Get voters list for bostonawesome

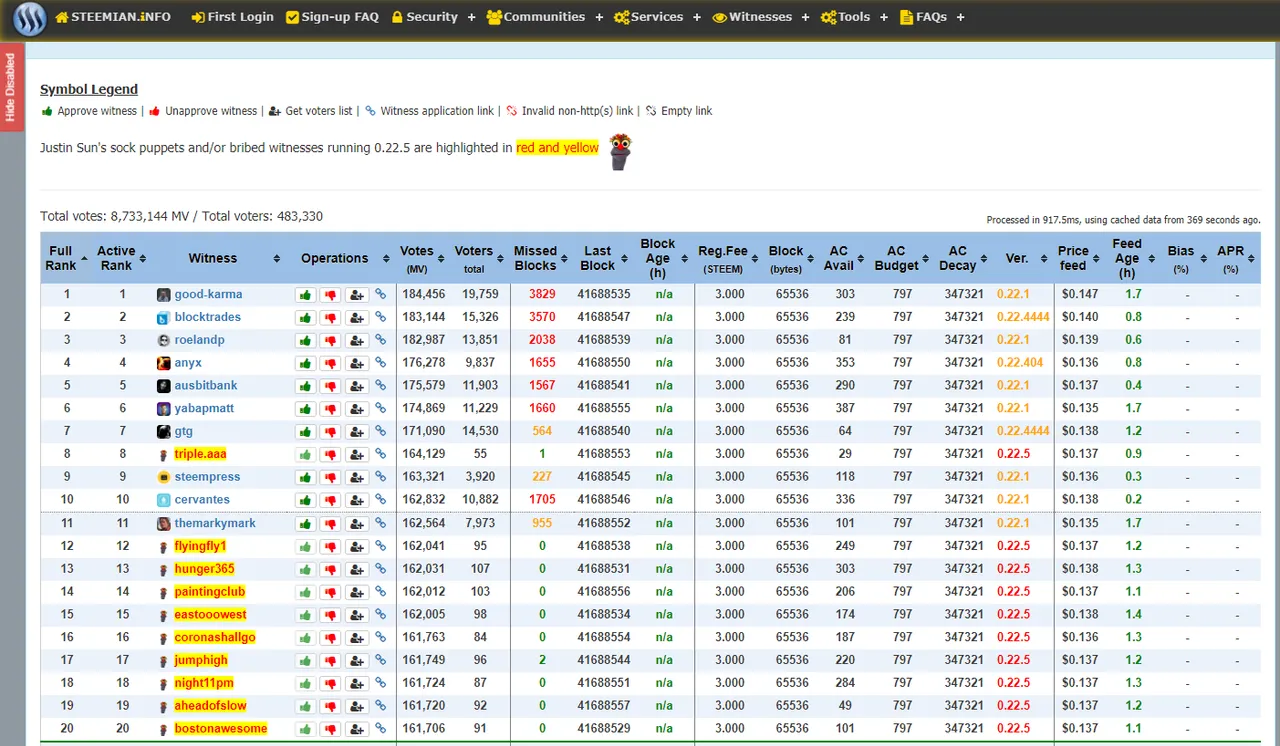click(357, 730)
